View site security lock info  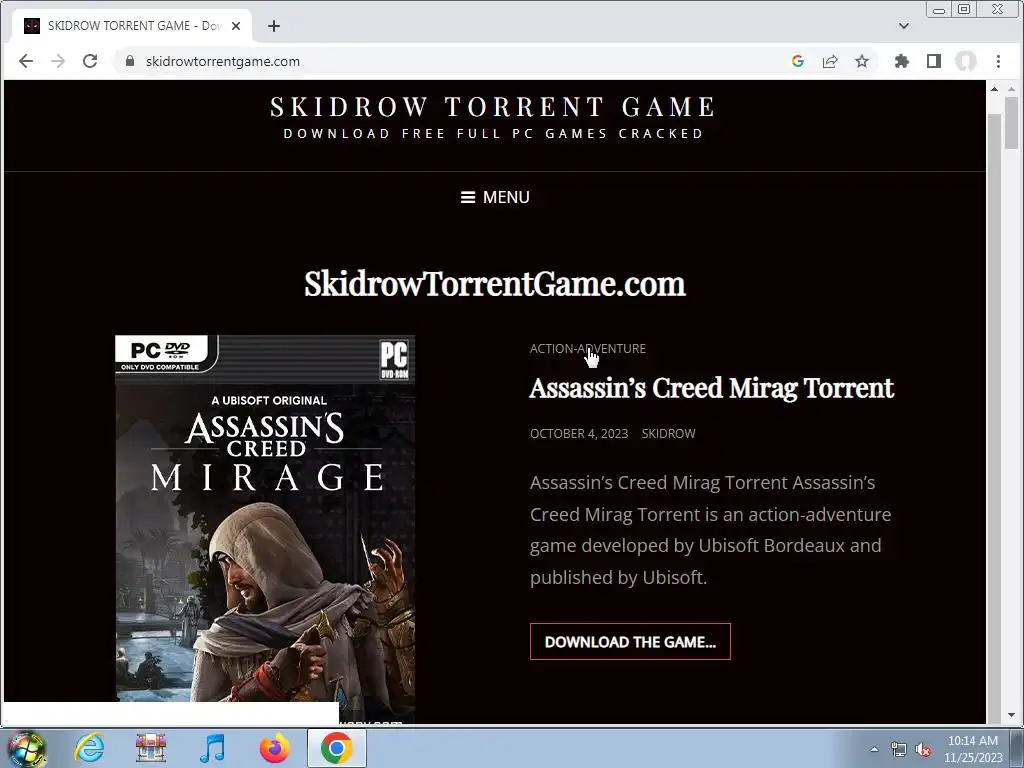pyautogui.click(x=130, y=61)
